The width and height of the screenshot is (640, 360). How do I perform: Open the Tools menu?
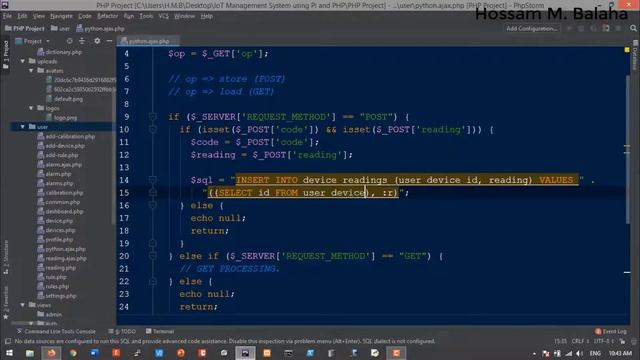pyautogui.click(x=146, y=16)
